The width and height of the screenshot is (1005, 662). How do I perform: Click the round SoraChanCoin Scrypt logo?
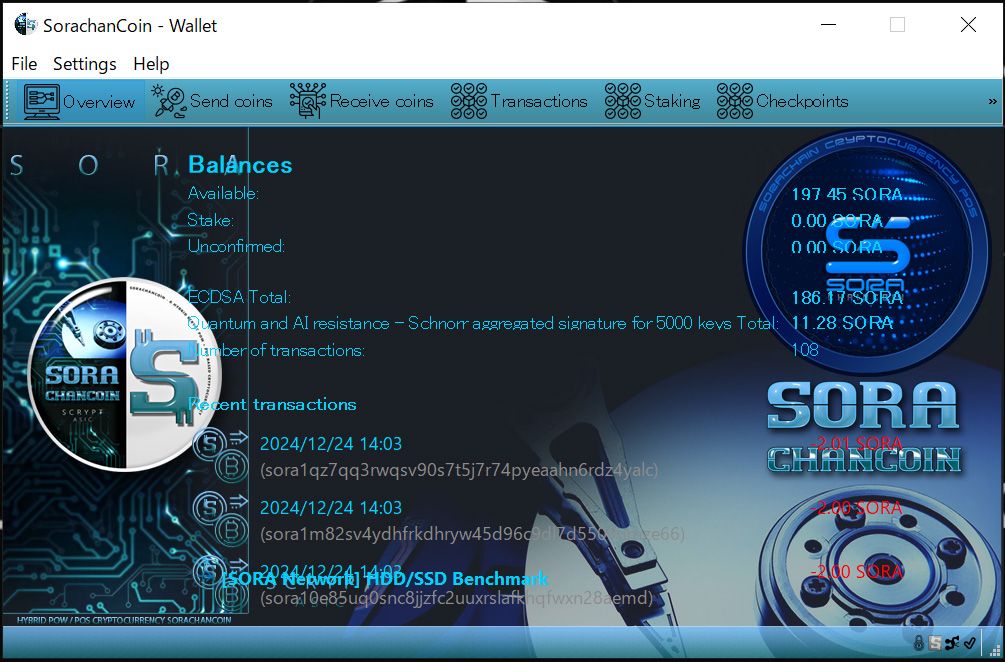click(x=126, y=374)
